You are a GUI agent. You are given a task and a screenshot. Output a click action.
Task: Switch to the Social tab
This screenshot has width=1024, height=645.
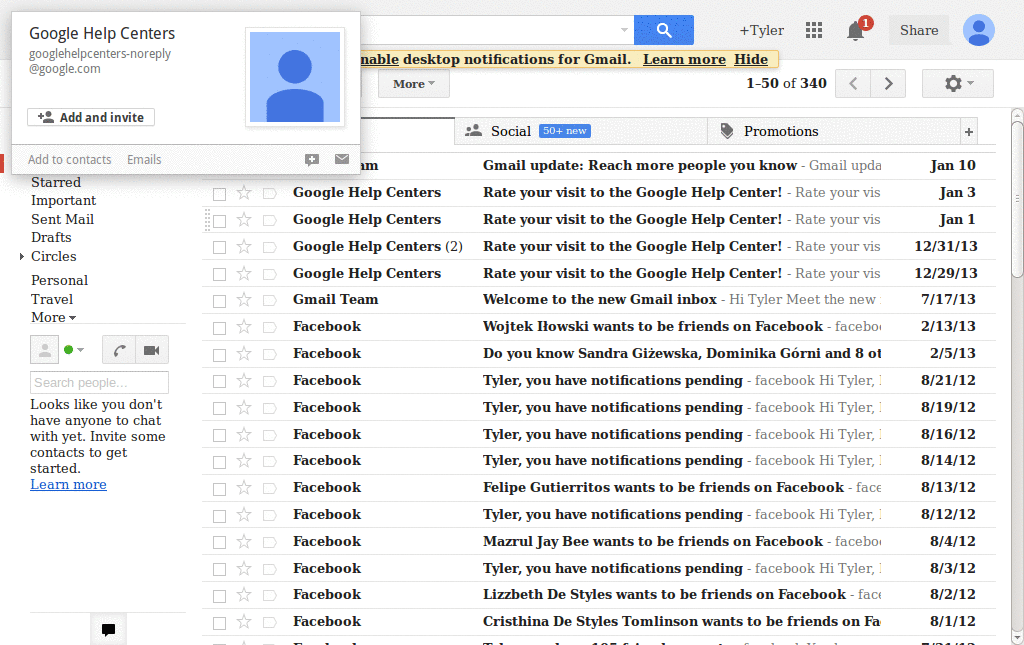coord(581,131)
